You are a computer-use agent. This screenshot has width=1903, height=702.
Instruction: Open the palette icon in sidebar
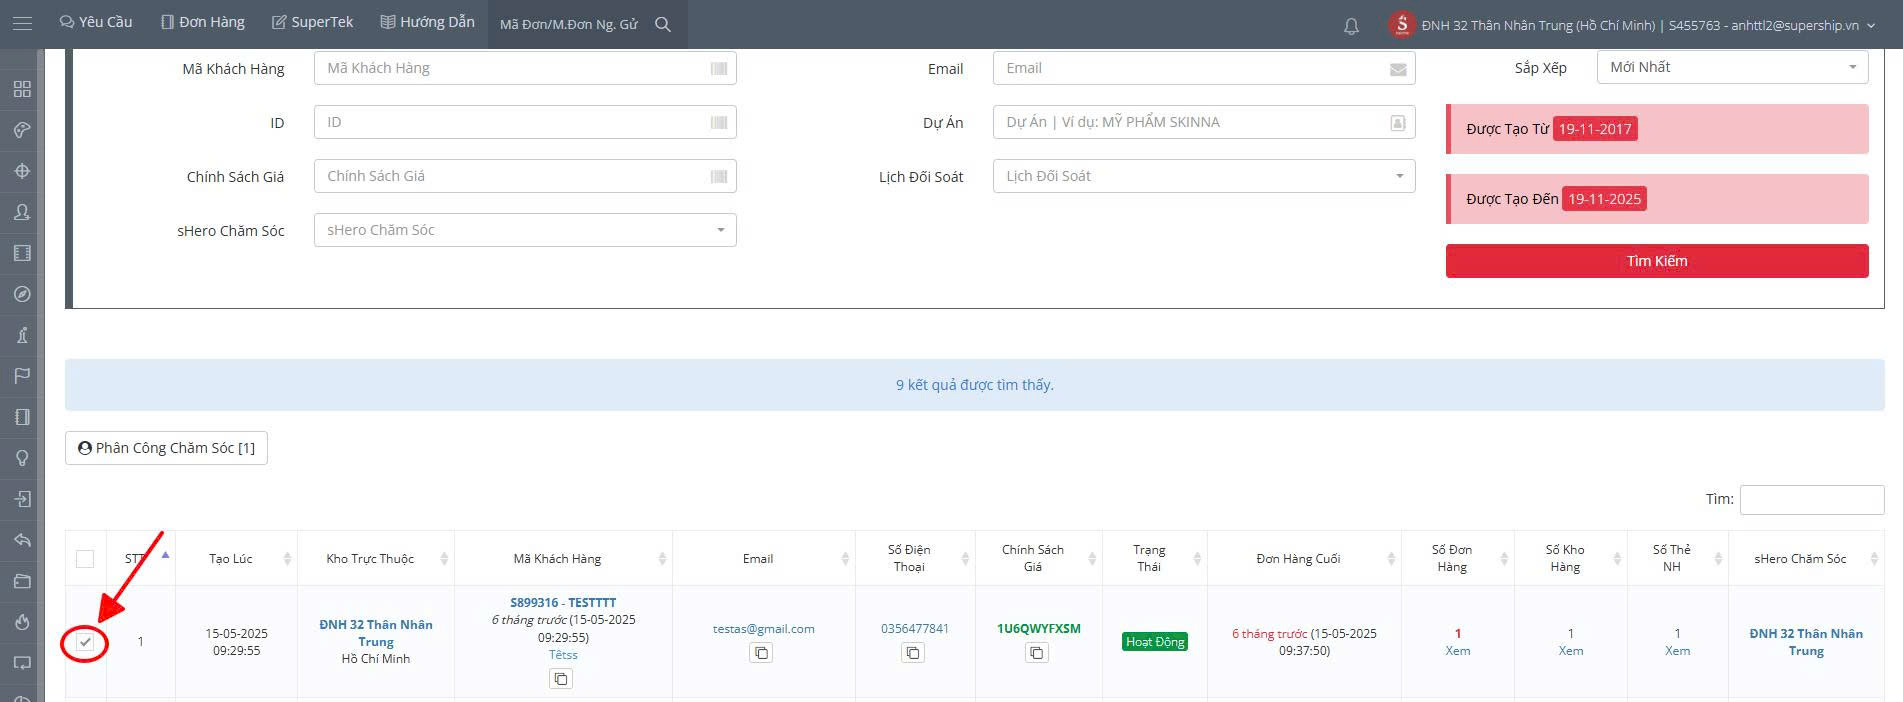click(x=22, y=130)
